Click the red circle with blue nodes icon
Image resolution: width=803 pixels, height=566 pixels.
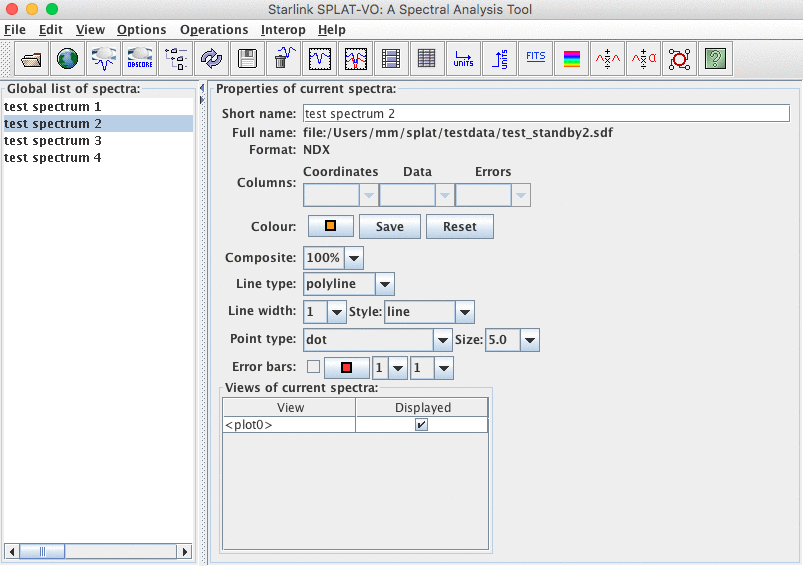(679, 59)
